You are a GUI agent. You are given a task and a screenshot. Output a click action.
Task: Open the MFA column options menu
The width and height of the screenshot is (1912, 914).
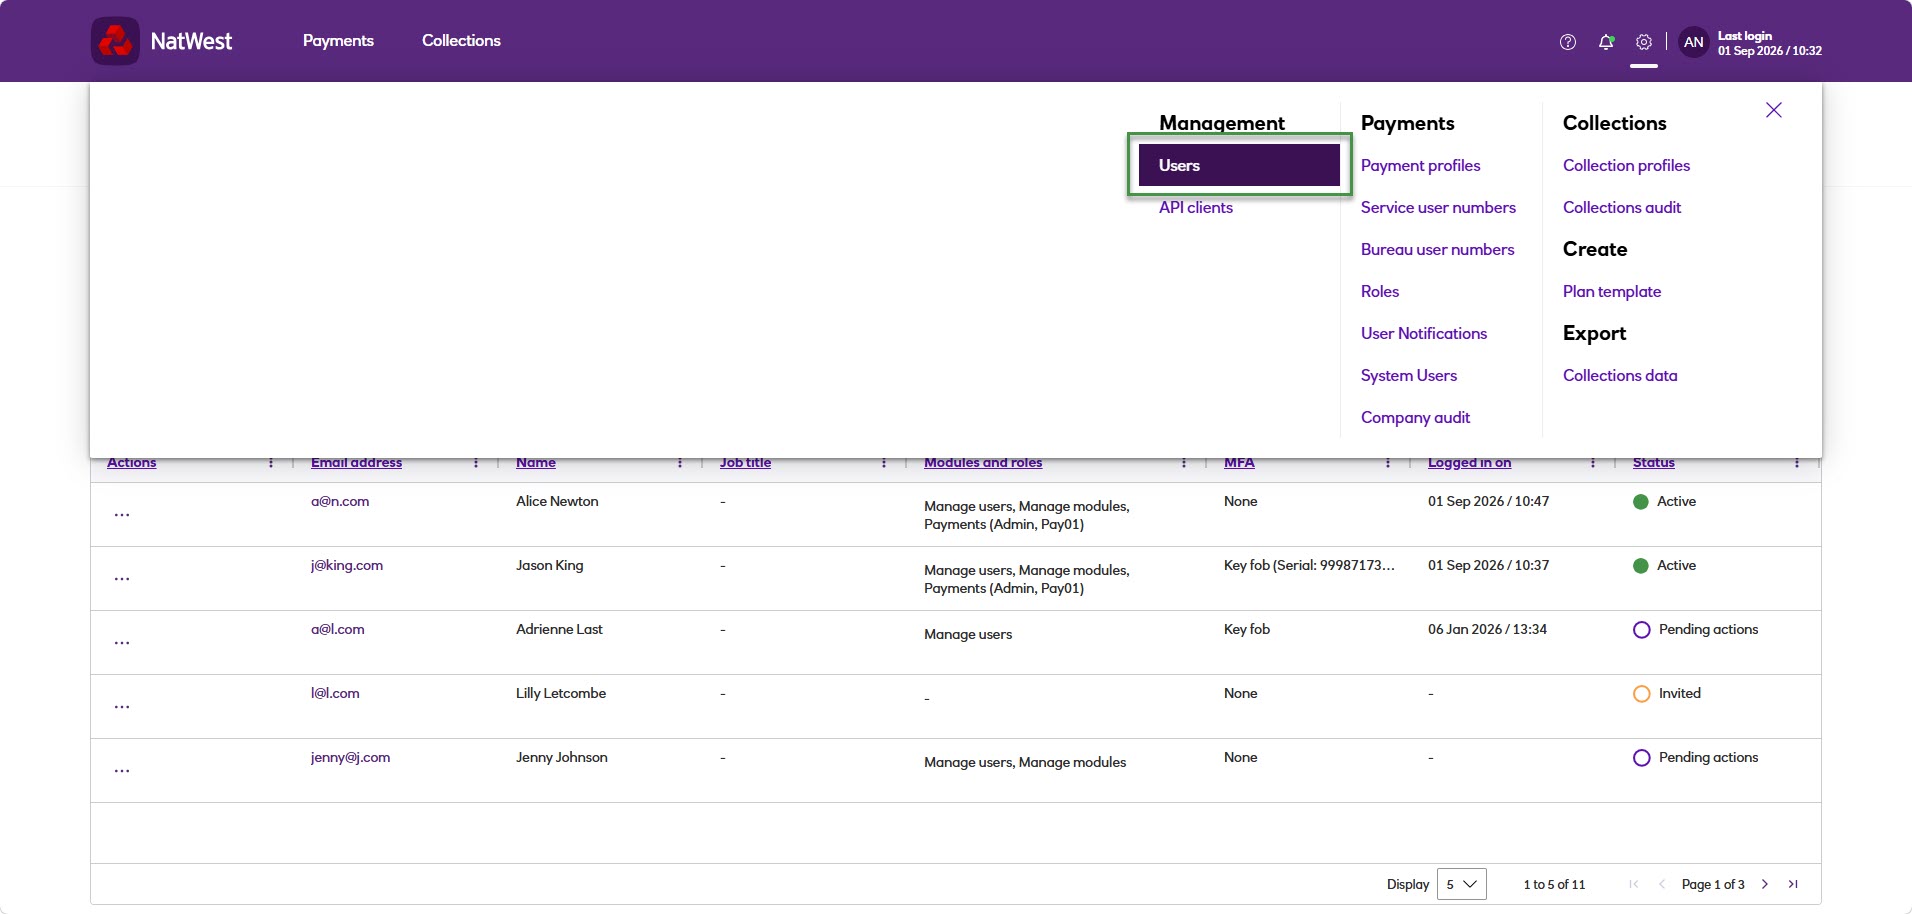click(x=1388, y=463)
